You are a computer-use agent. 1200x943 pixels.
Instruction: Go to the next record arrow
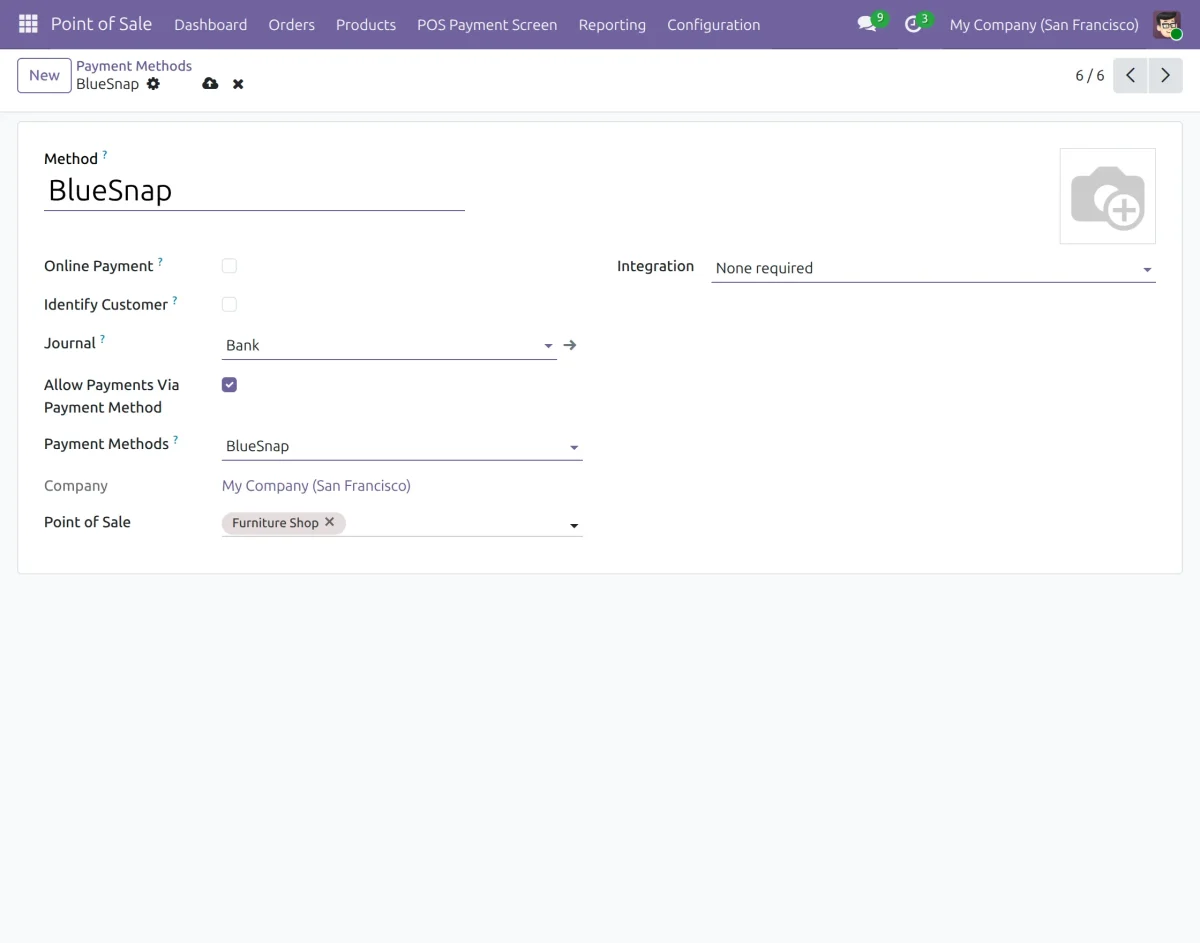pyautogui.click(x=1165, y=75)
